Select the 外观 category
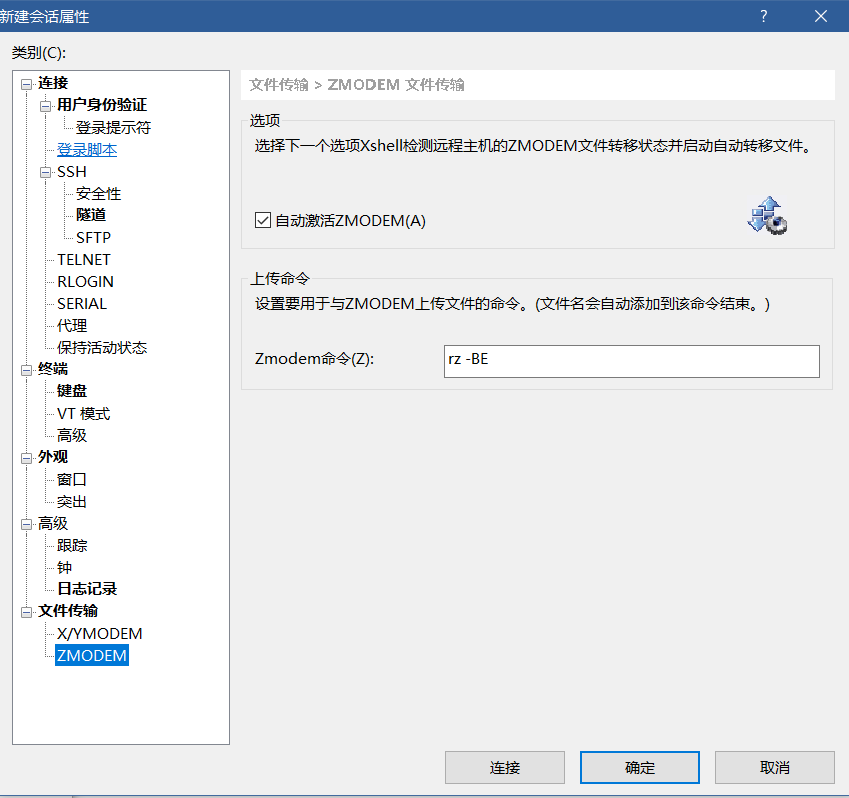Image resolution: width=849 pixels, height=798 pixels. pos(53,457)
